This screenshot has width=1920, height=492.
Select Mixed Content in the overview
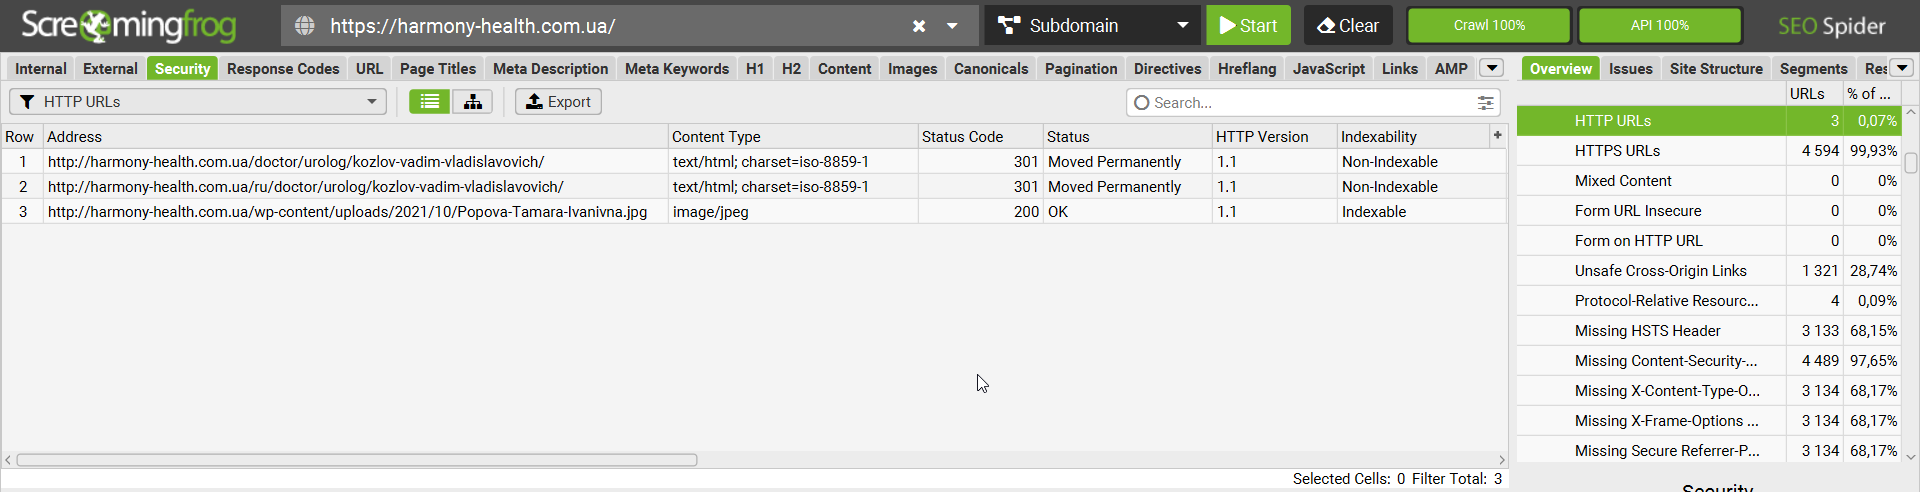coord(1708,180)
